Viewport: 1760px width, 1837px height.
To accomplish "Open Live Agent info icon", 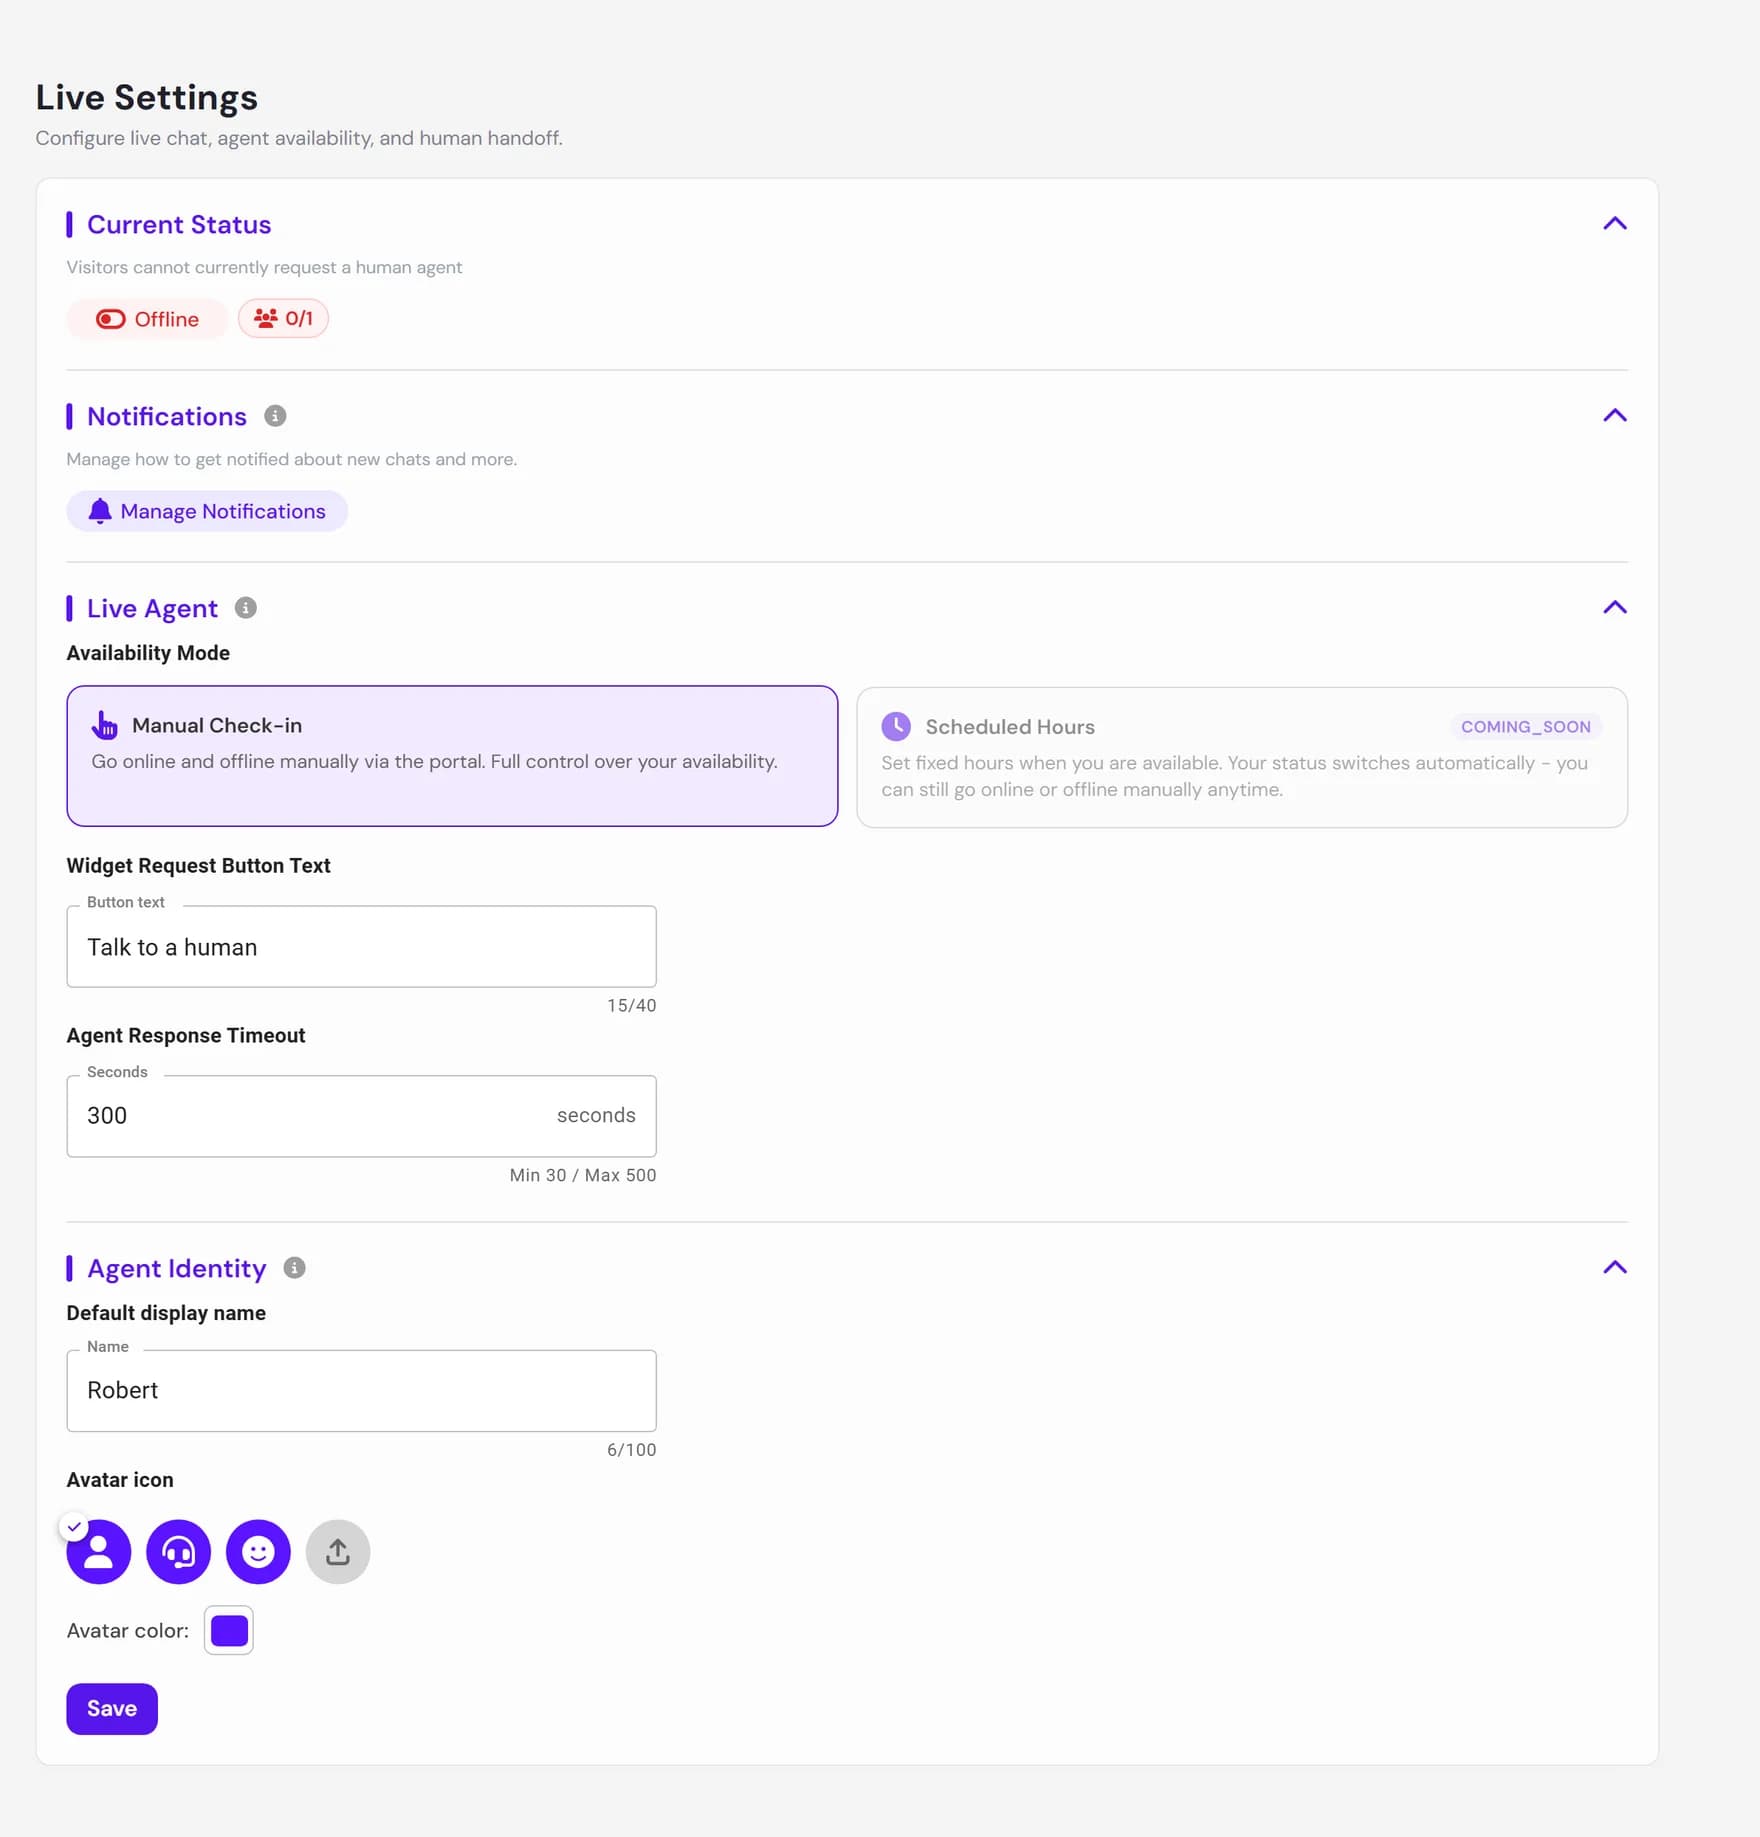I will coord(246,608).
